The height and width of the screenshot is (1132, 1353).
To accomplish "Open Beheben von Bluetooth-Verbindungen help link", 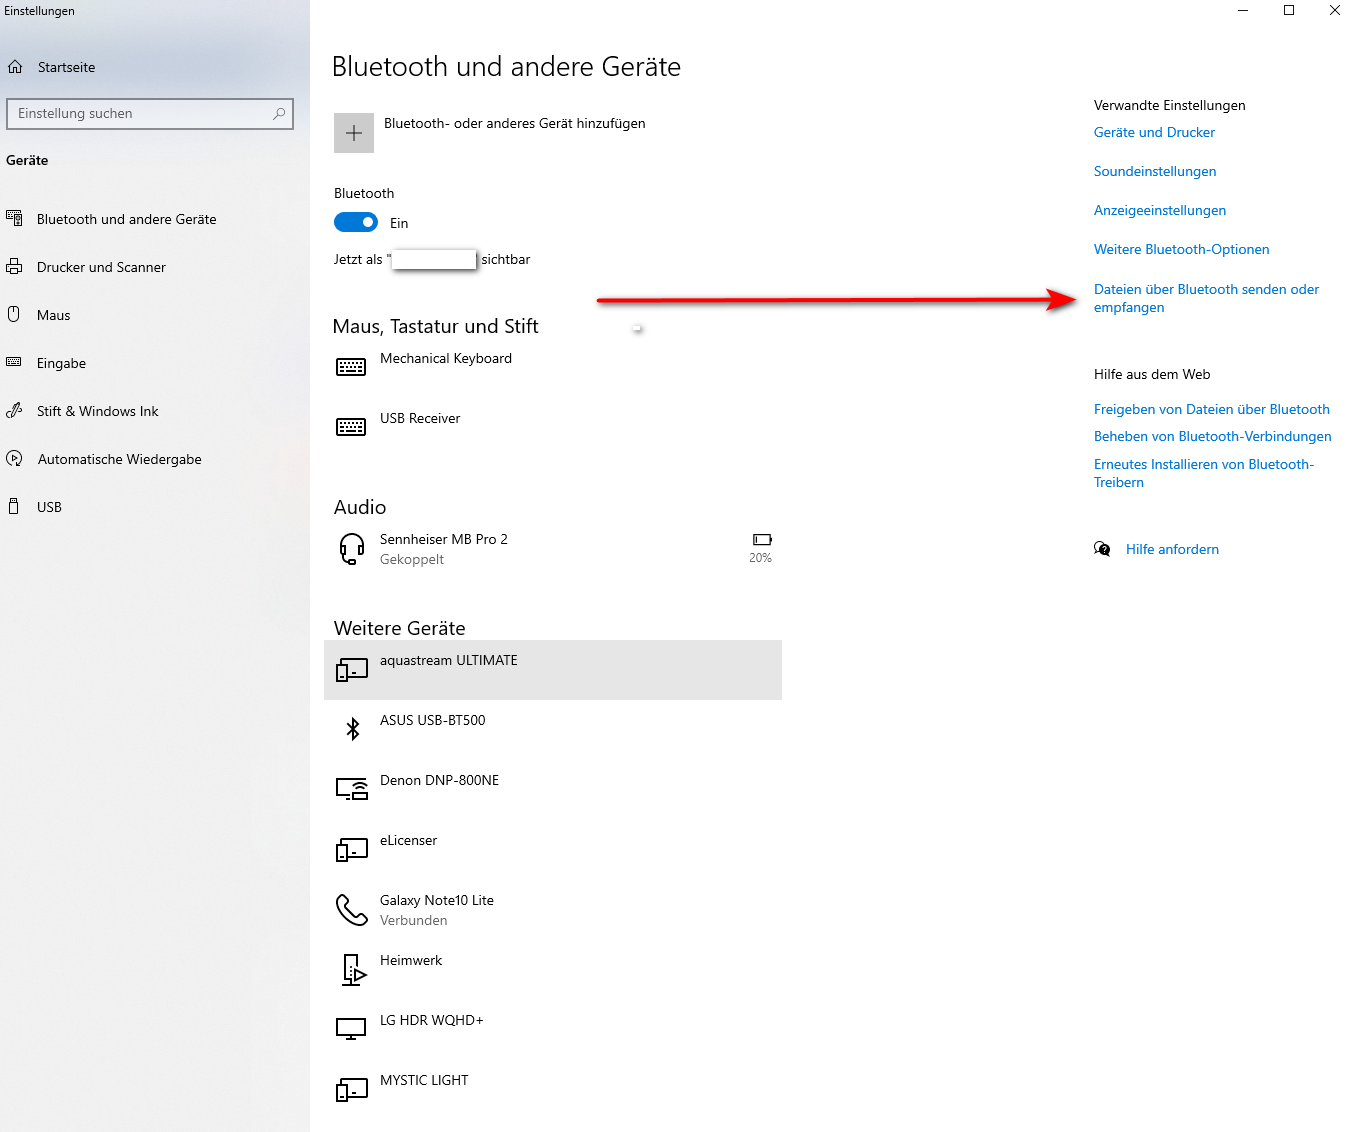I will [x=1212, y=436].
